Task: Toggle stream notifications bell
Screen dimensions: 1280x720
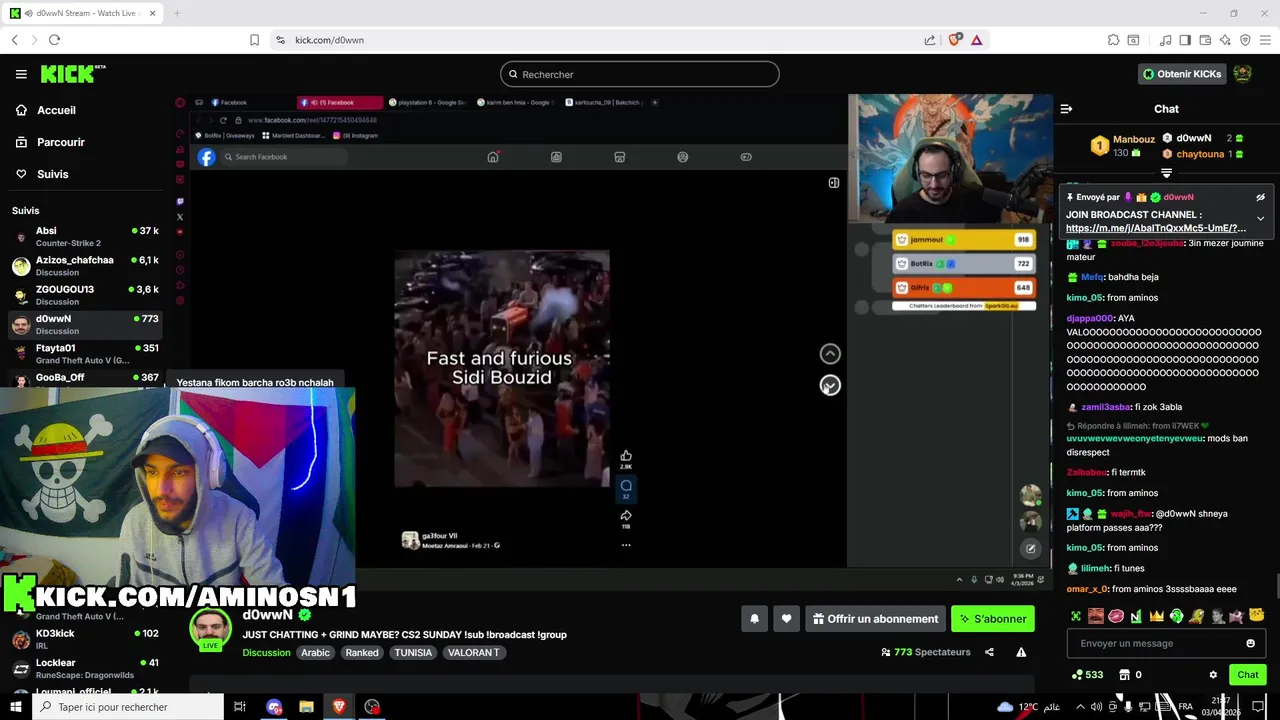Action: coord(754,619)
